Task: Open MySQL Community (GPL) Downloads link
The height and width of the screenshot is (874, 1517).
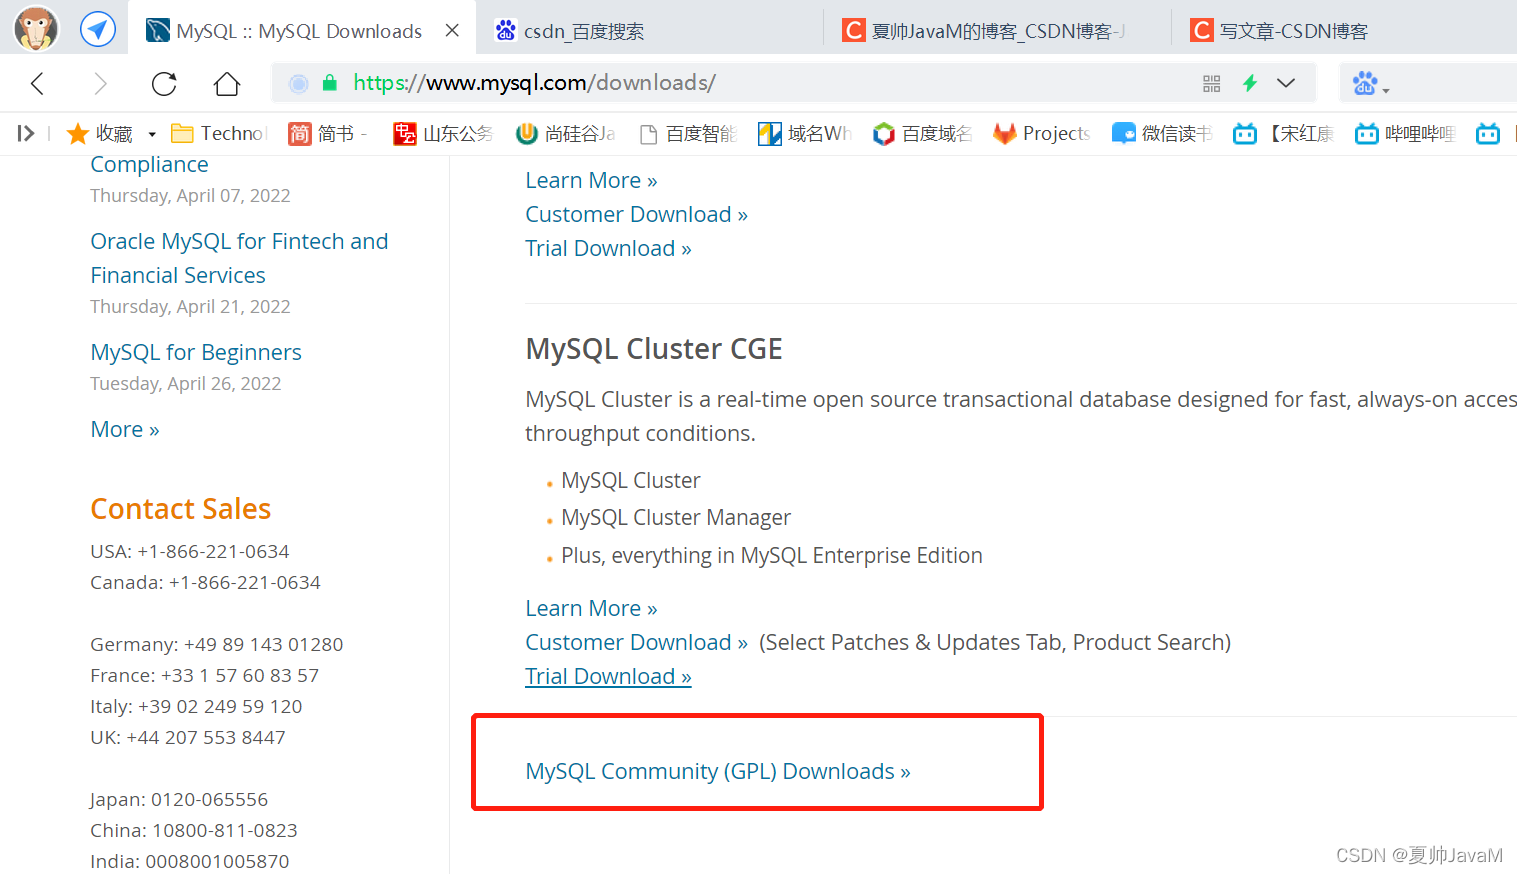Action: coord(718,771)
